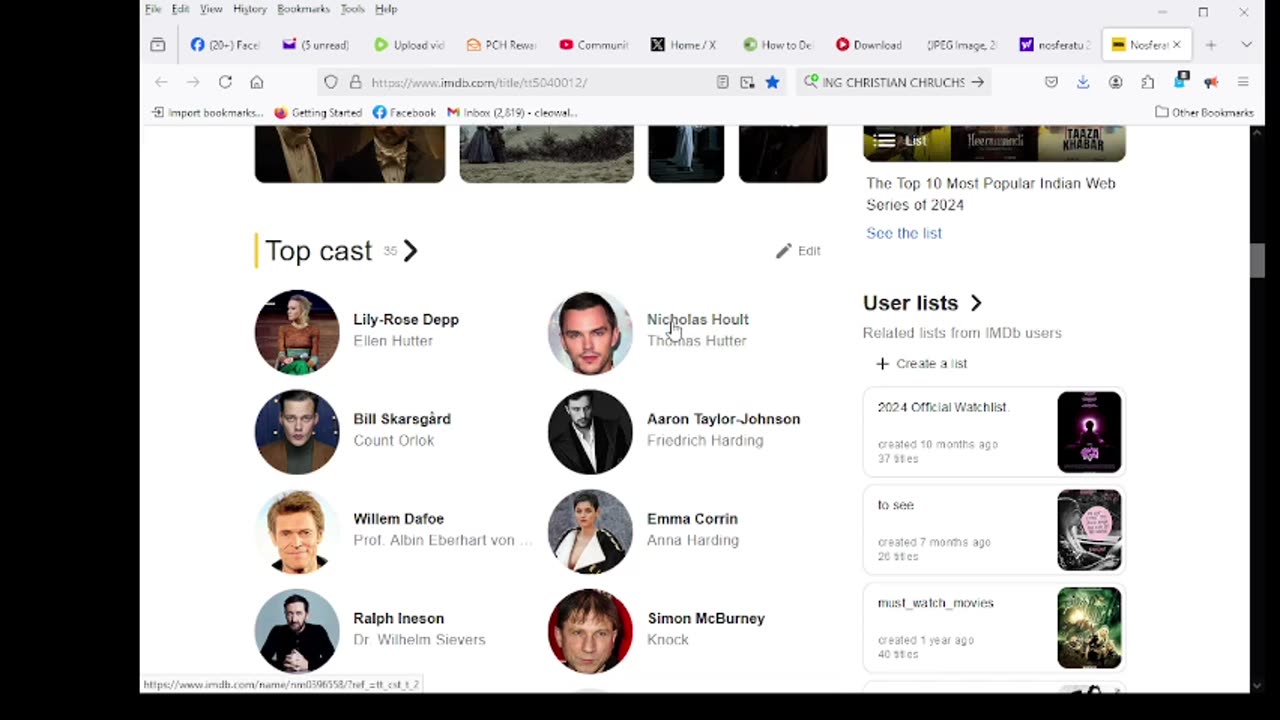1280x720 pixels.
Task: Click the search box with CHRISTIAN CHRUCHS
Action: (x=893, y=82)
